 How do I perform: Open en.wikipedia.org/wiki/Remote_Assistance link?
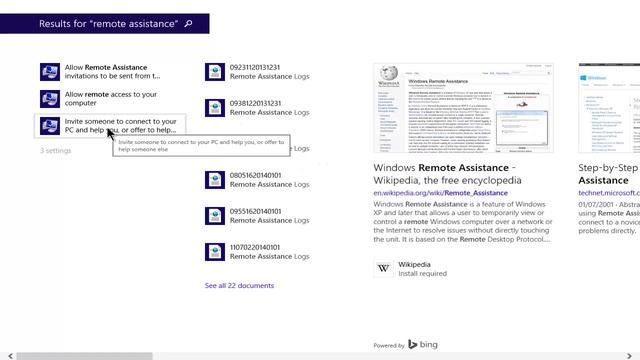440,193
